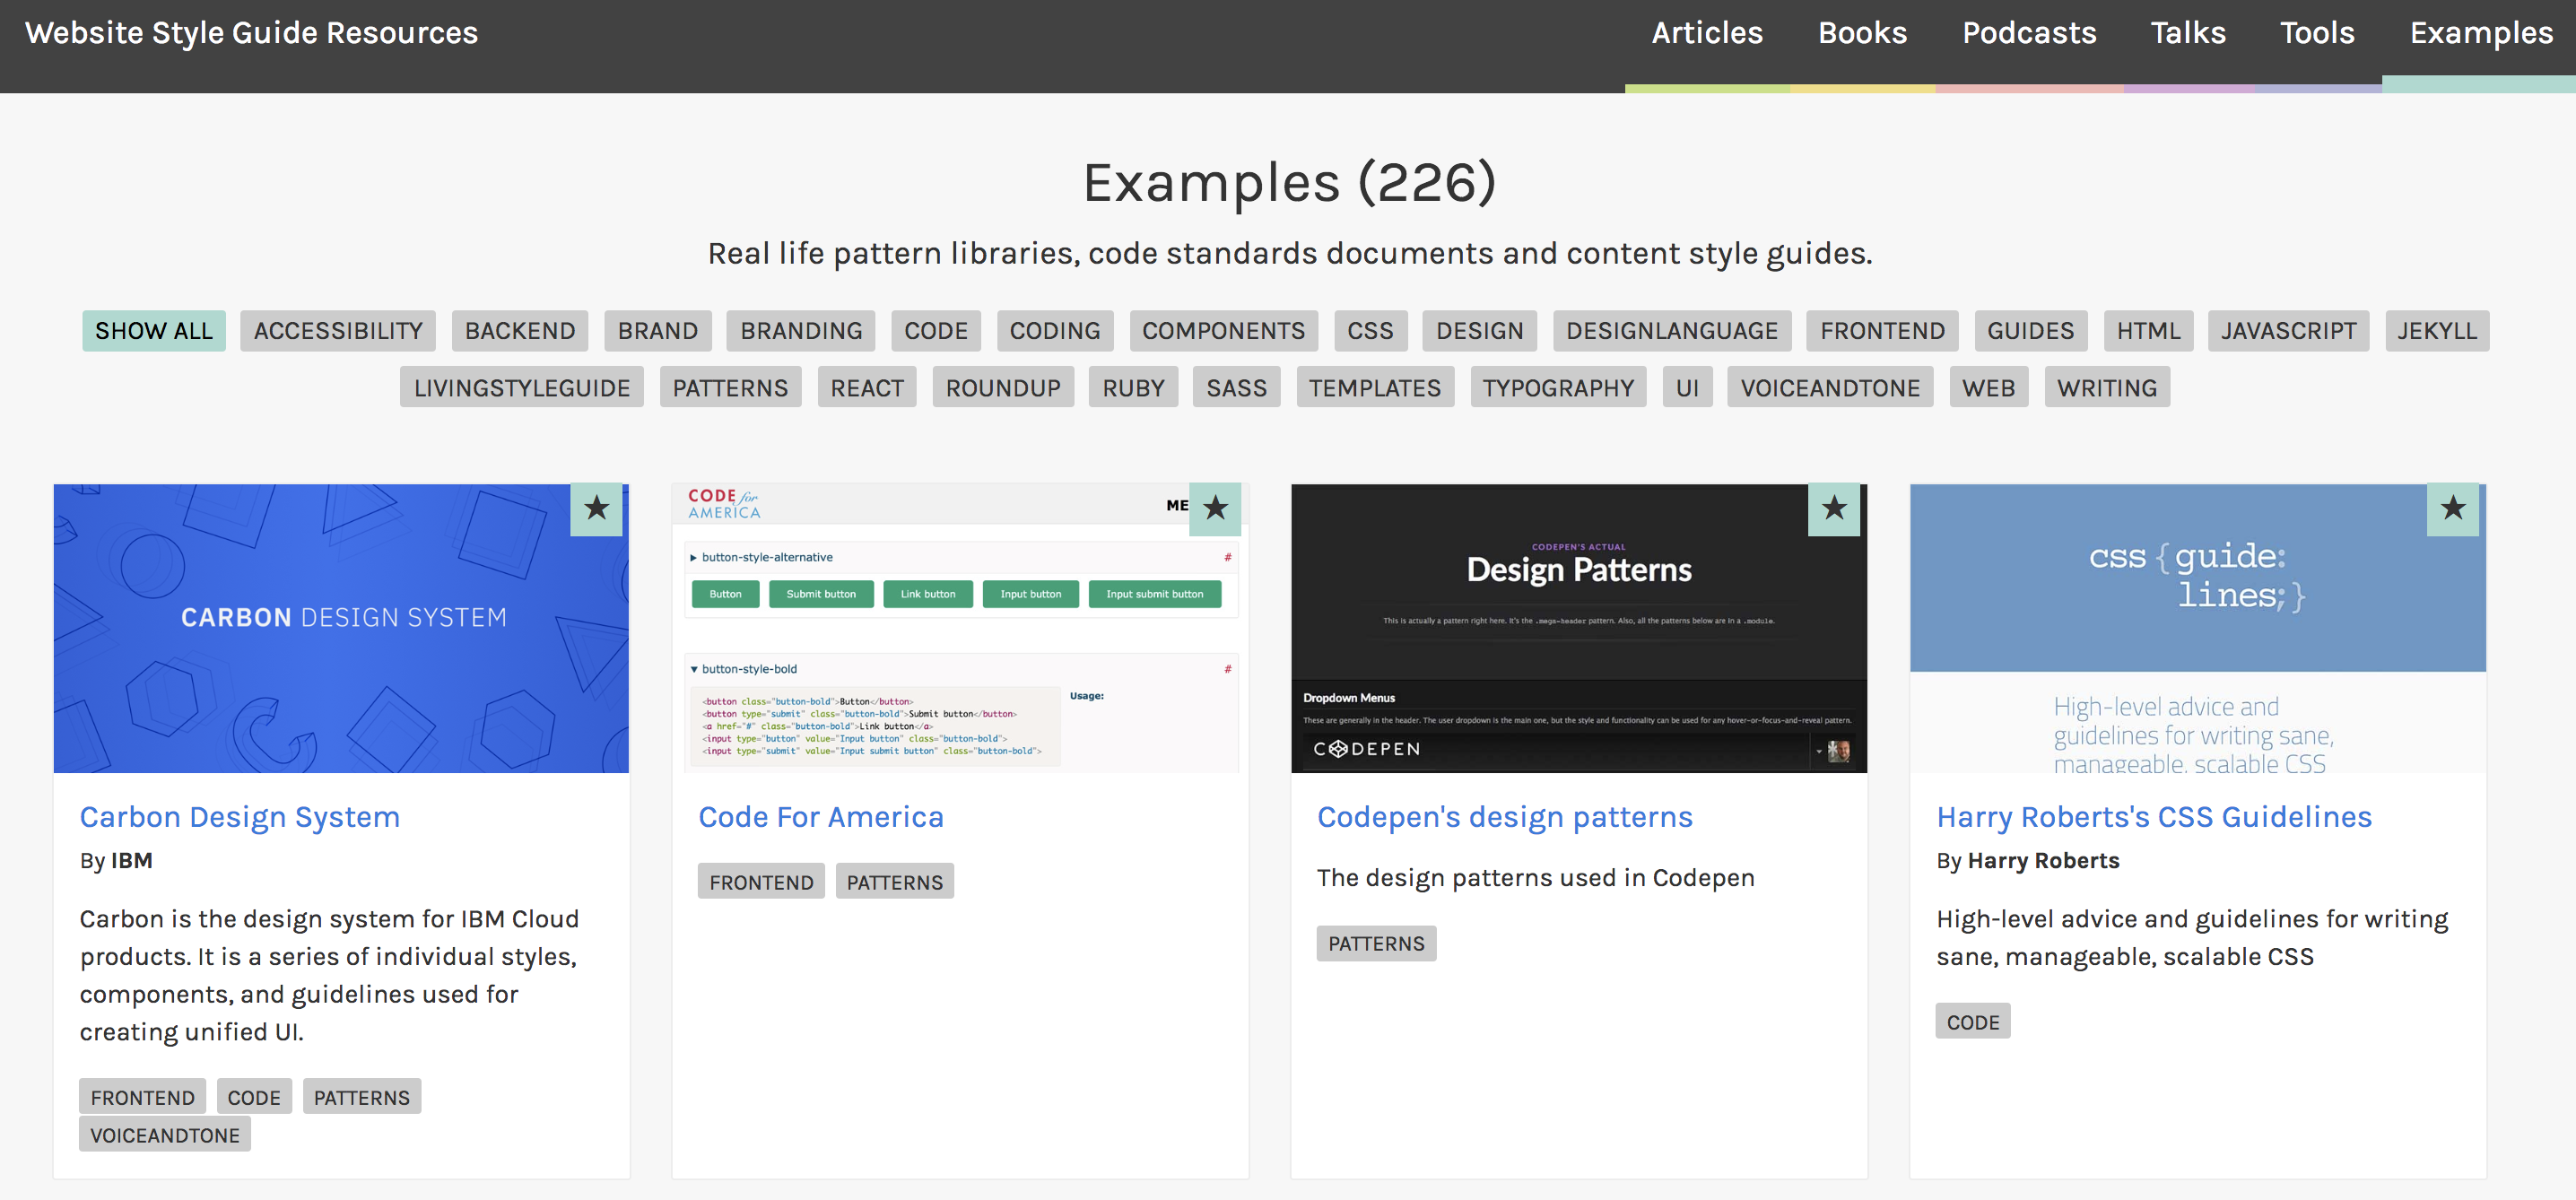Click the CODE tag on Harry Roberts card
Viewport: 2576px width, 1200px height.
[1973, 1022]
